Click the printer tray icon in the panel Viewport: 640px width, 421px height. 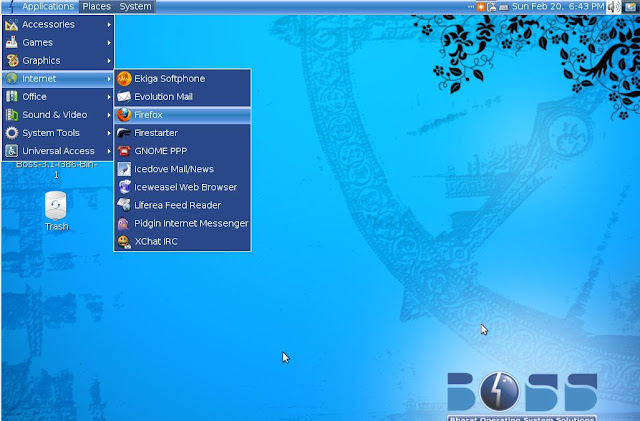click(x=492, y=7)
